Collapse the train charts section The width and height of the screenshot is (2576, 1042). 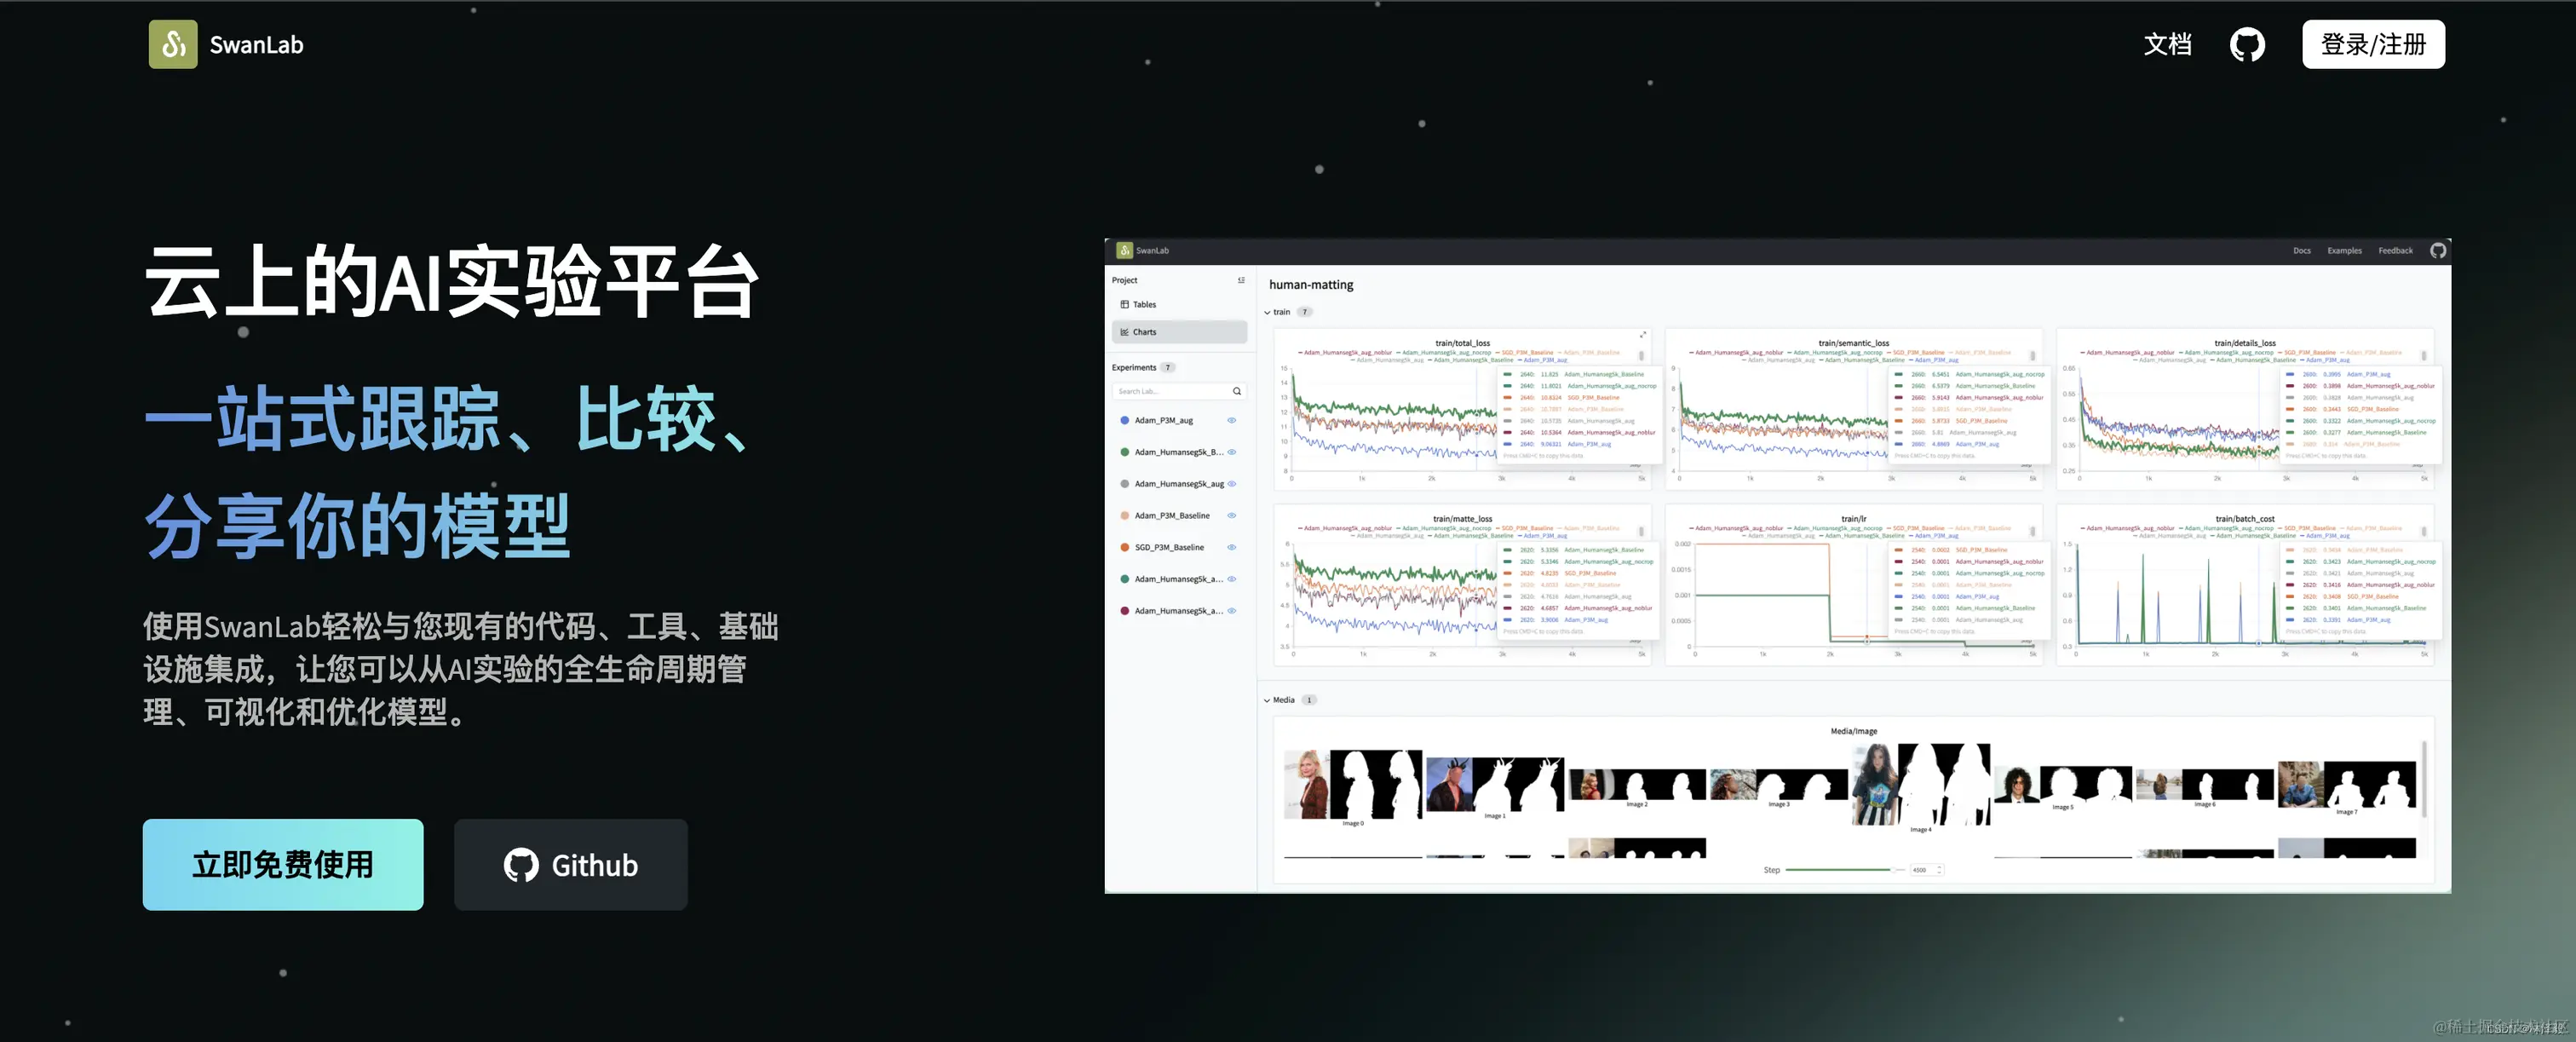pyautogui.click(x=1267, y=312)
